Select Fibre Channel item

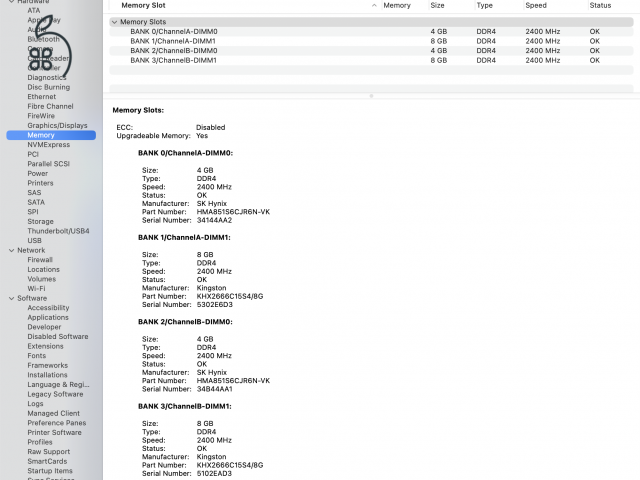point(50,107)
